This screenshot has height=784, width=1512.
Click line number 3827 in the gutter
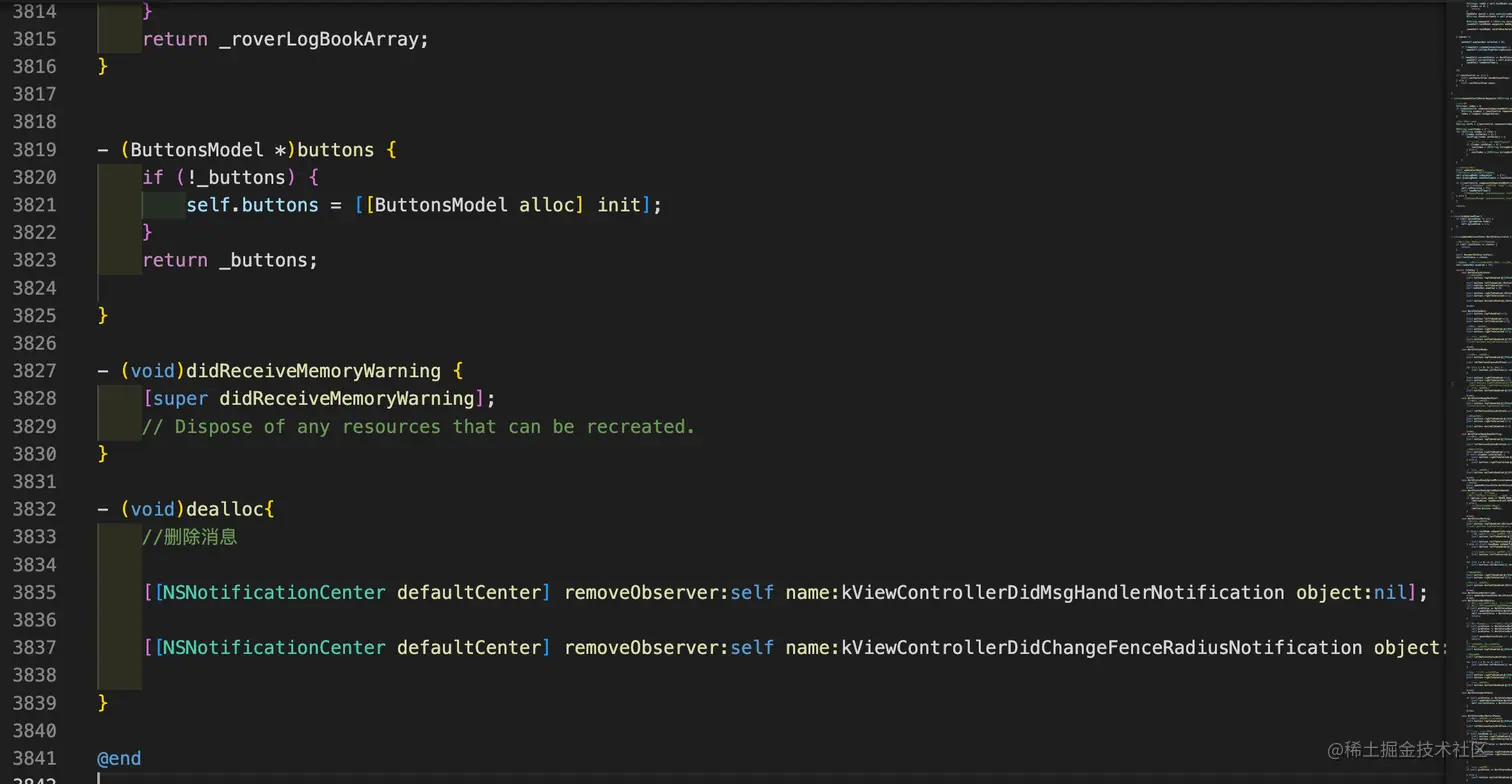coord(34,371)
